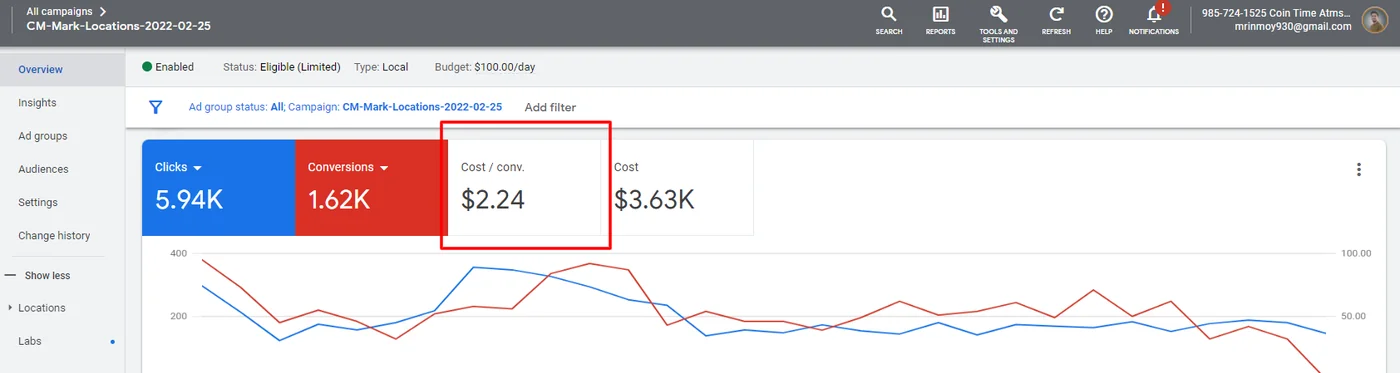Image resolution: width=1400 pixels, height=373 pixels.
Task: Click the Ad group status: All filter
Action: (x=236, y=107)
